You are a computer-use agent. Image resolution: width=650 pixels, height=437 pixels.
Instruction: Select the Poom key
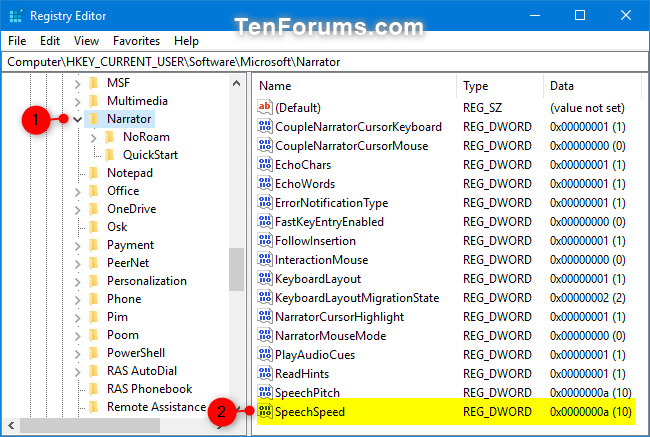coord(123,335)
